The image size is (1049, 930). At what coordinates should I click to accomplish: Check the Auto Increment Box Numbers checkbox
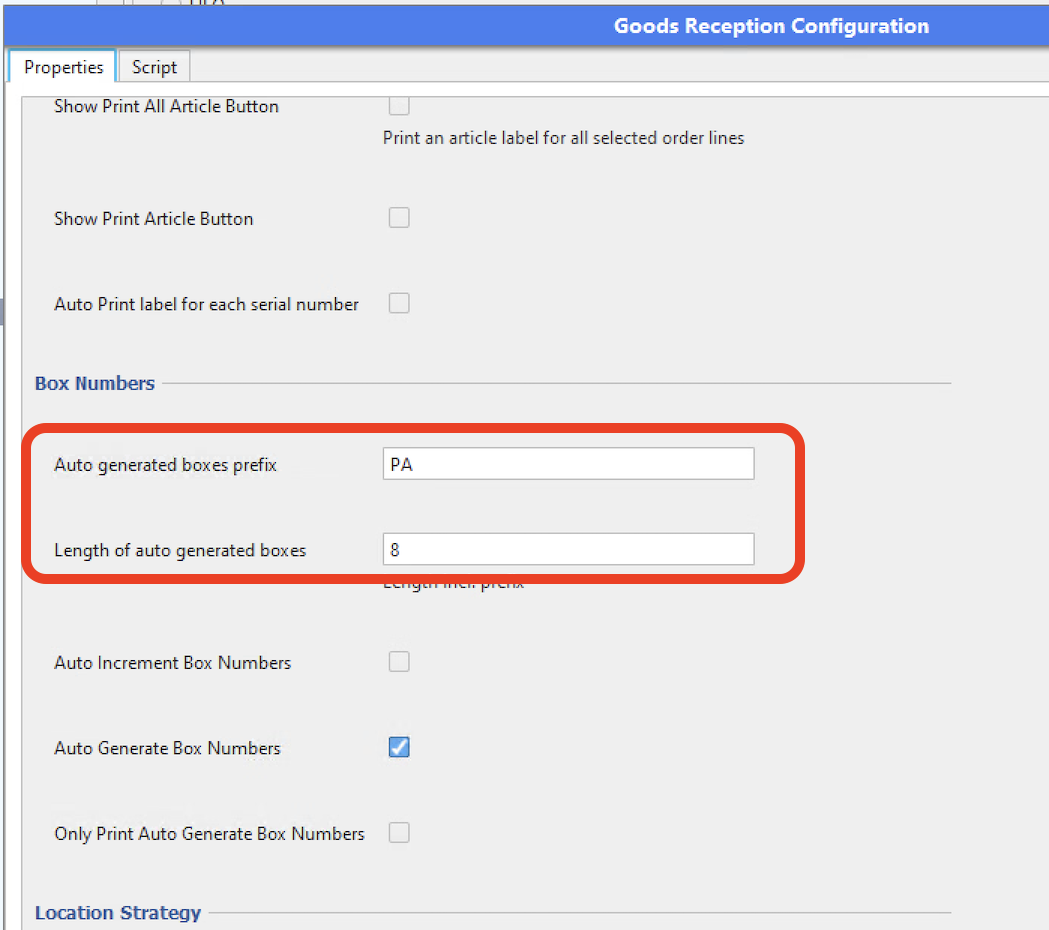click(x=399, y=662)
